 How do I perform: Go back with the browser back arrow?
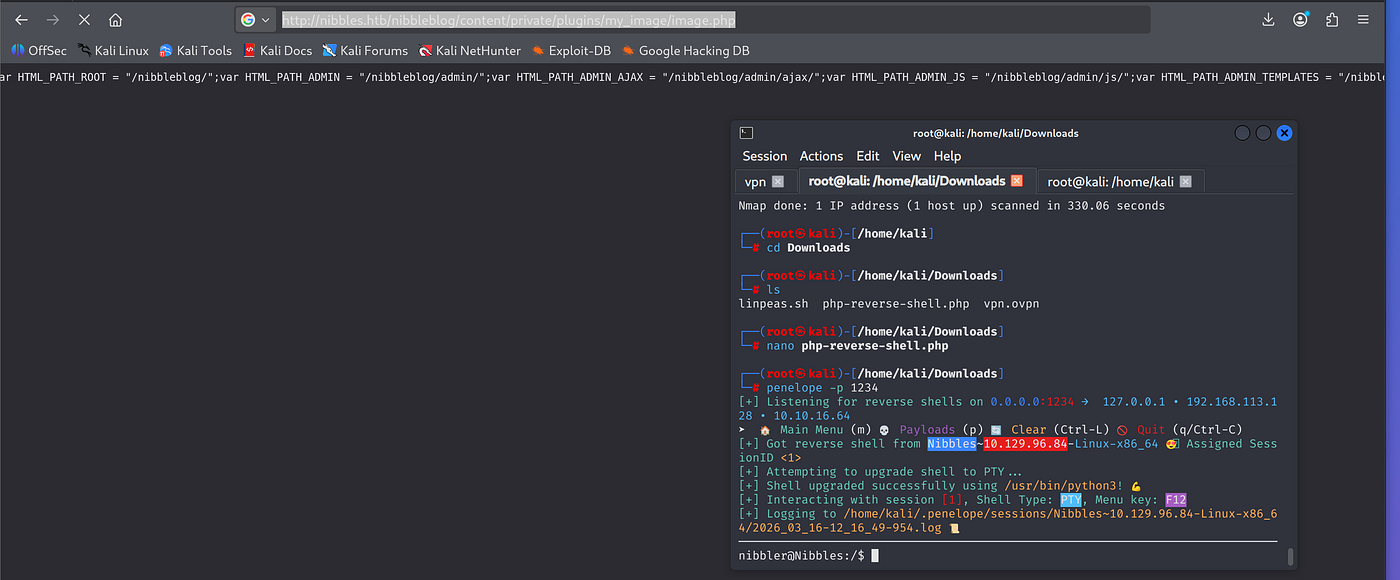(x=21, y=19)
